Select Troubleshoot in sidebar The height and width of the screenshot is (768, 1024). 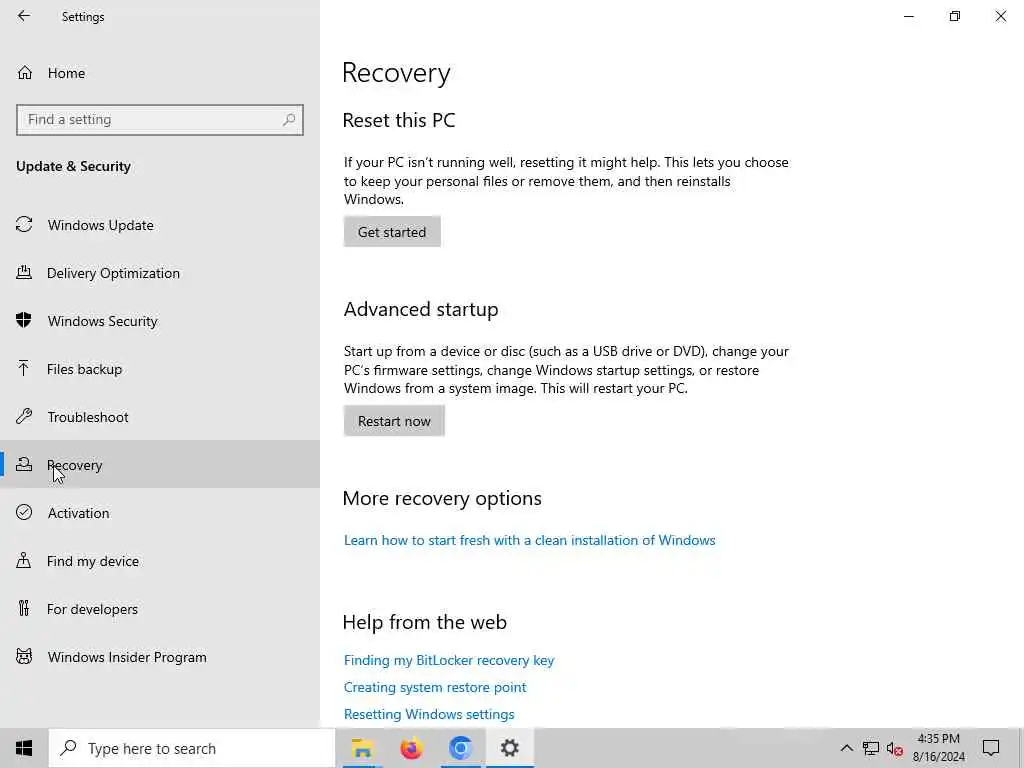(x=160, y=417)
